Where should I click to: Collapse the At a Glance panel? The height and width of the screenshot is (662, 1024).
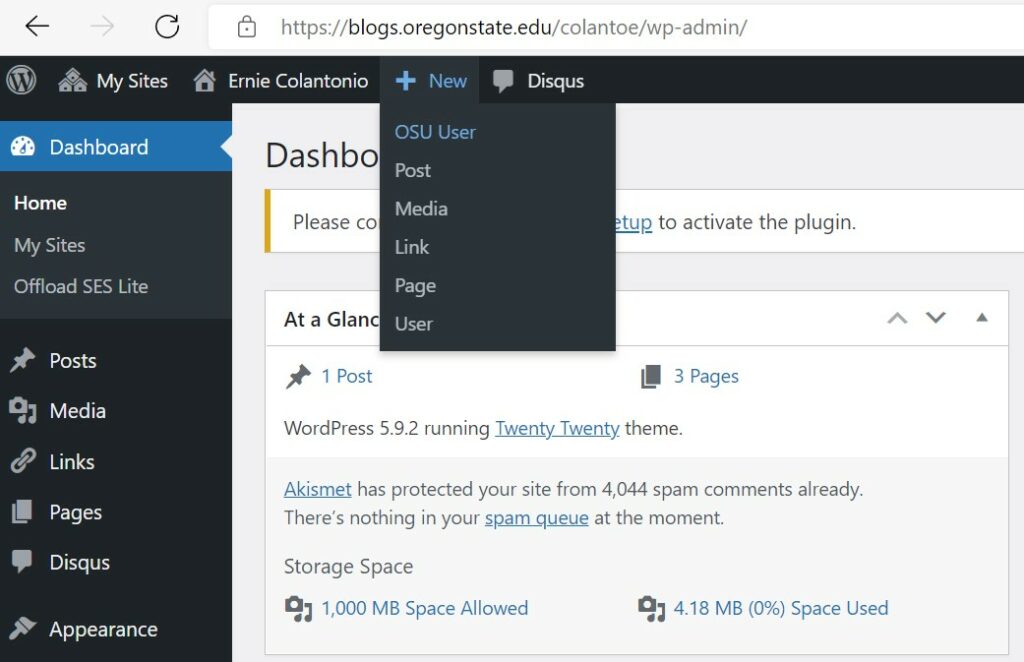(982, 318)
